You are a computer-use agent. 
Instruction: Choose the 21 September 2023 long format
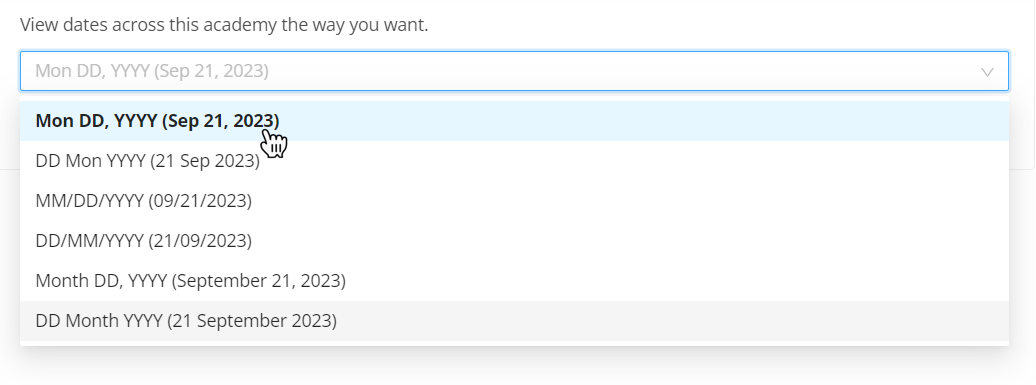(x=514, y=321)
